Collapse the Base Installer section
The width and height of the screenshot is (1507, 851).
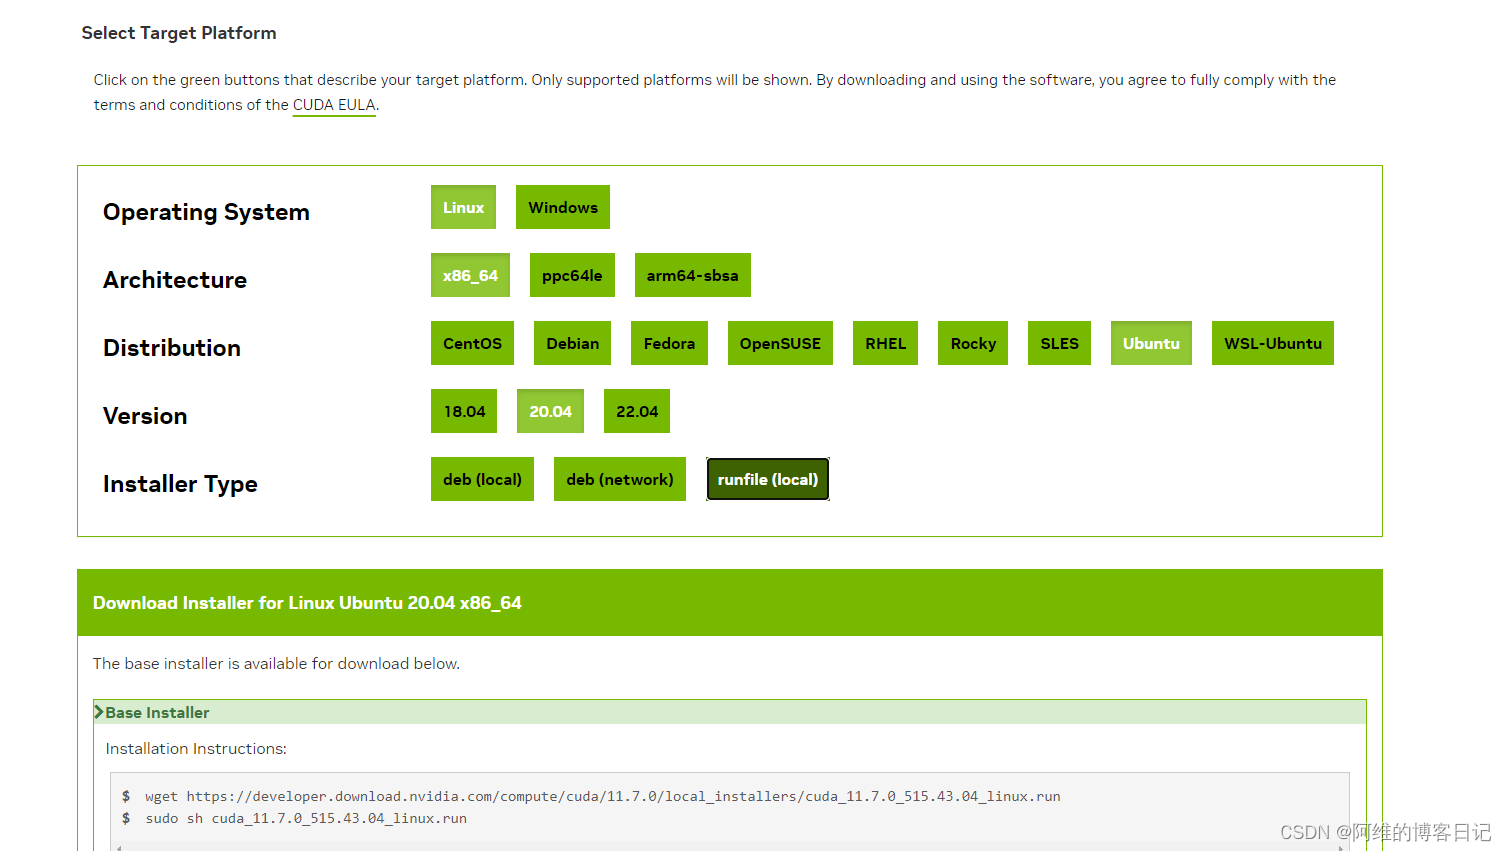coord(730,712)
